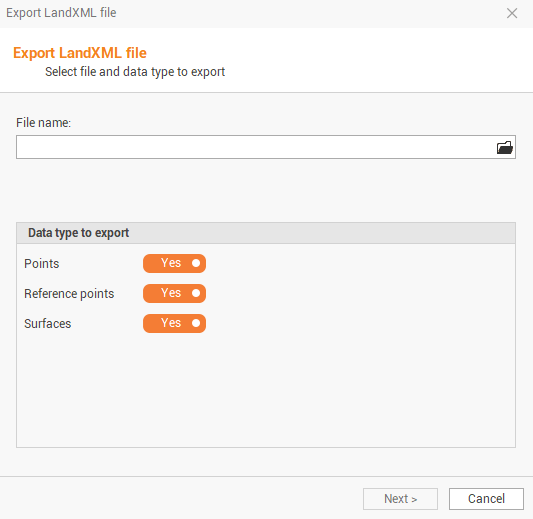The image size is (533, 519).
Task: Turn off the Surfaces export toggle
Action: (174, 323)
